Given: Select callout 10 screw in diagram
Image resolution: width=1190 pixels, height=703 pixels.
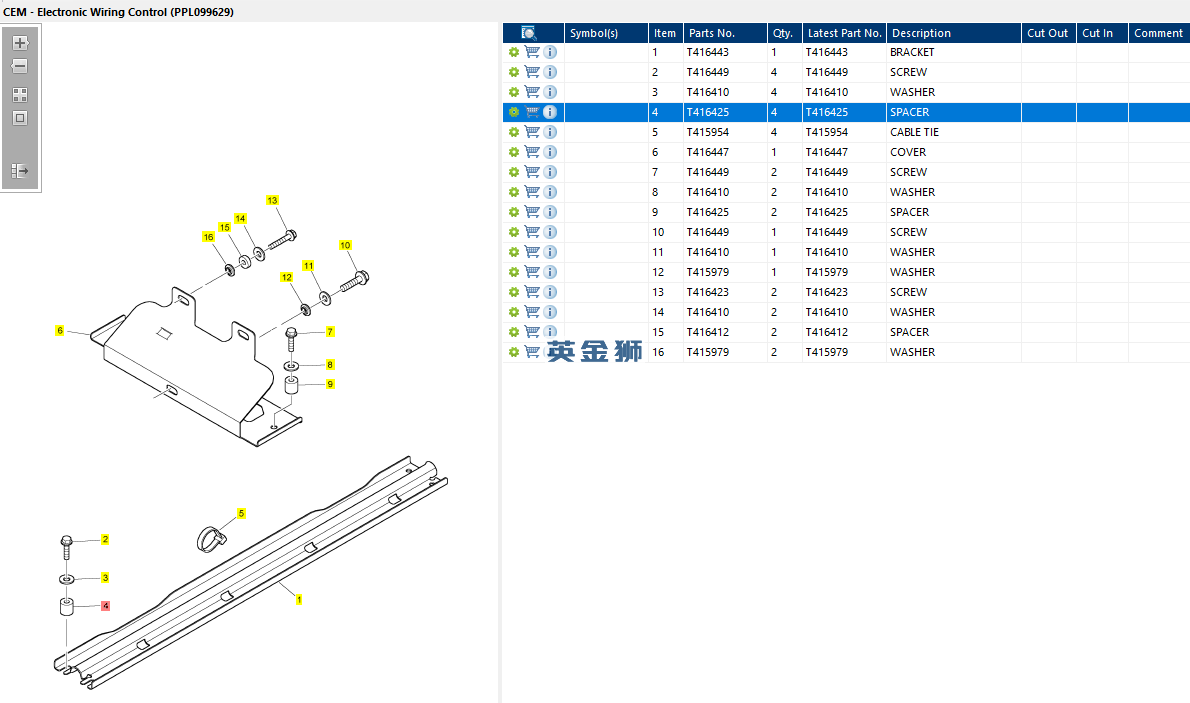Looking at the screenshot, I should [345, 245].
